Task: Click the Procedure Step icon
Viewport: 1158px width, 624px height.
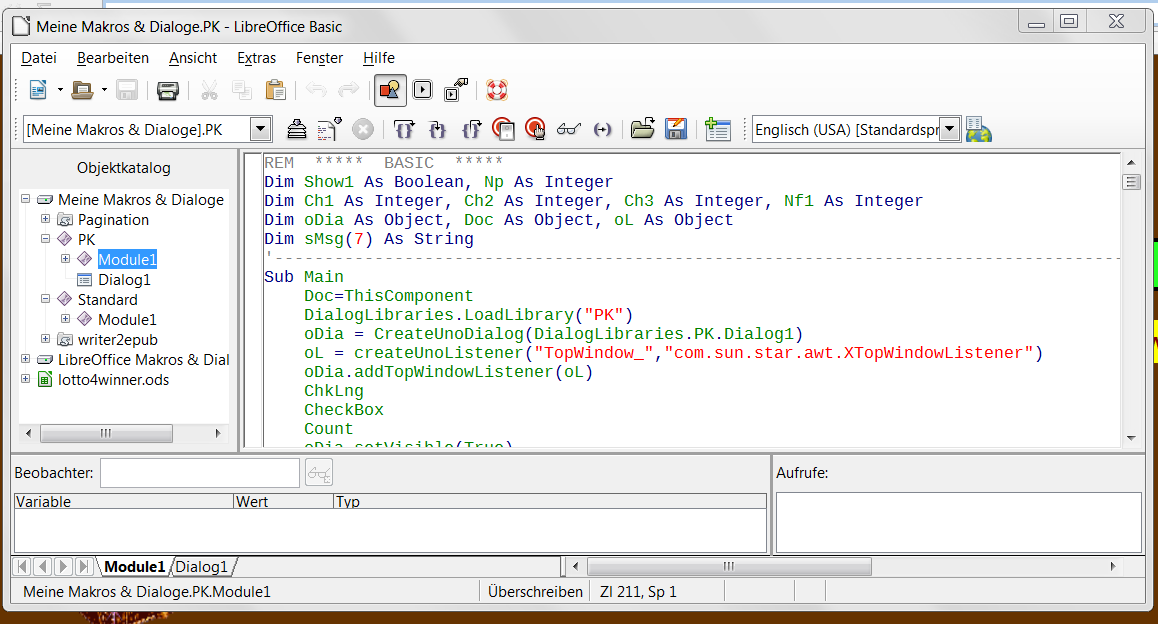Action: 437,129
